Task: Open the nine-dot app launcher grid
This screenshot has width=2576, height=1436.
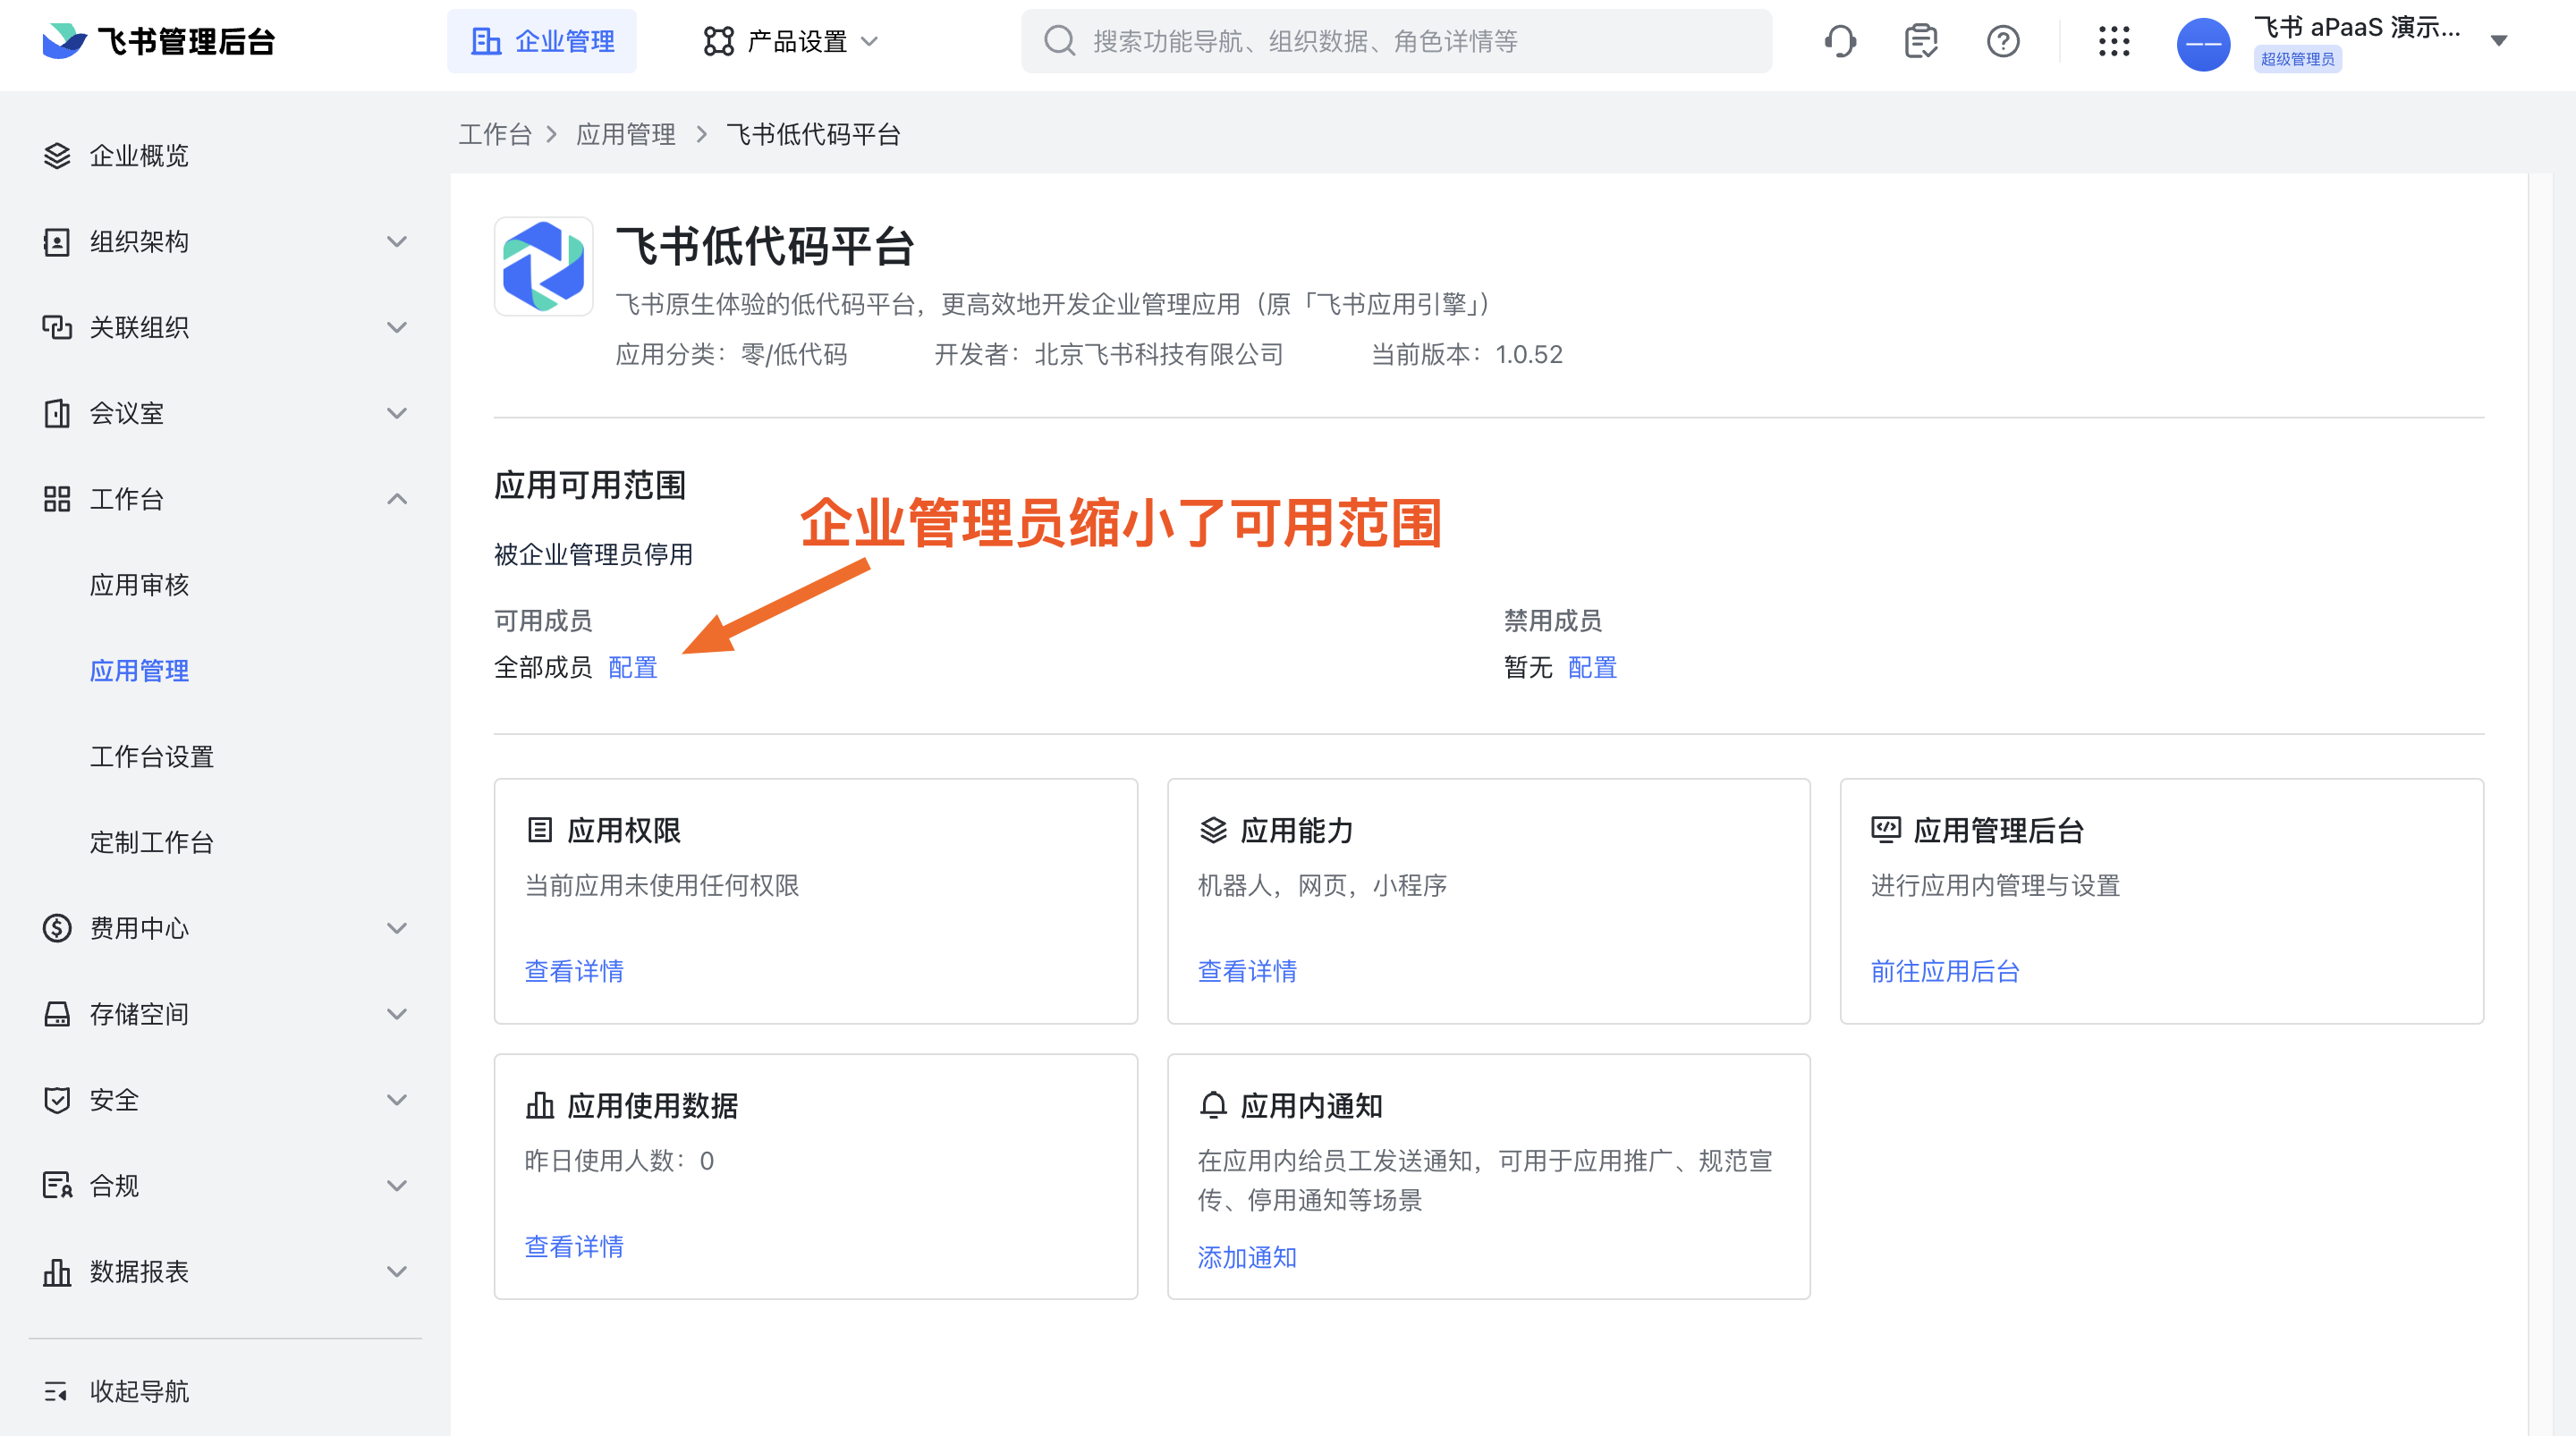Action: click(x=2114, y=41)
